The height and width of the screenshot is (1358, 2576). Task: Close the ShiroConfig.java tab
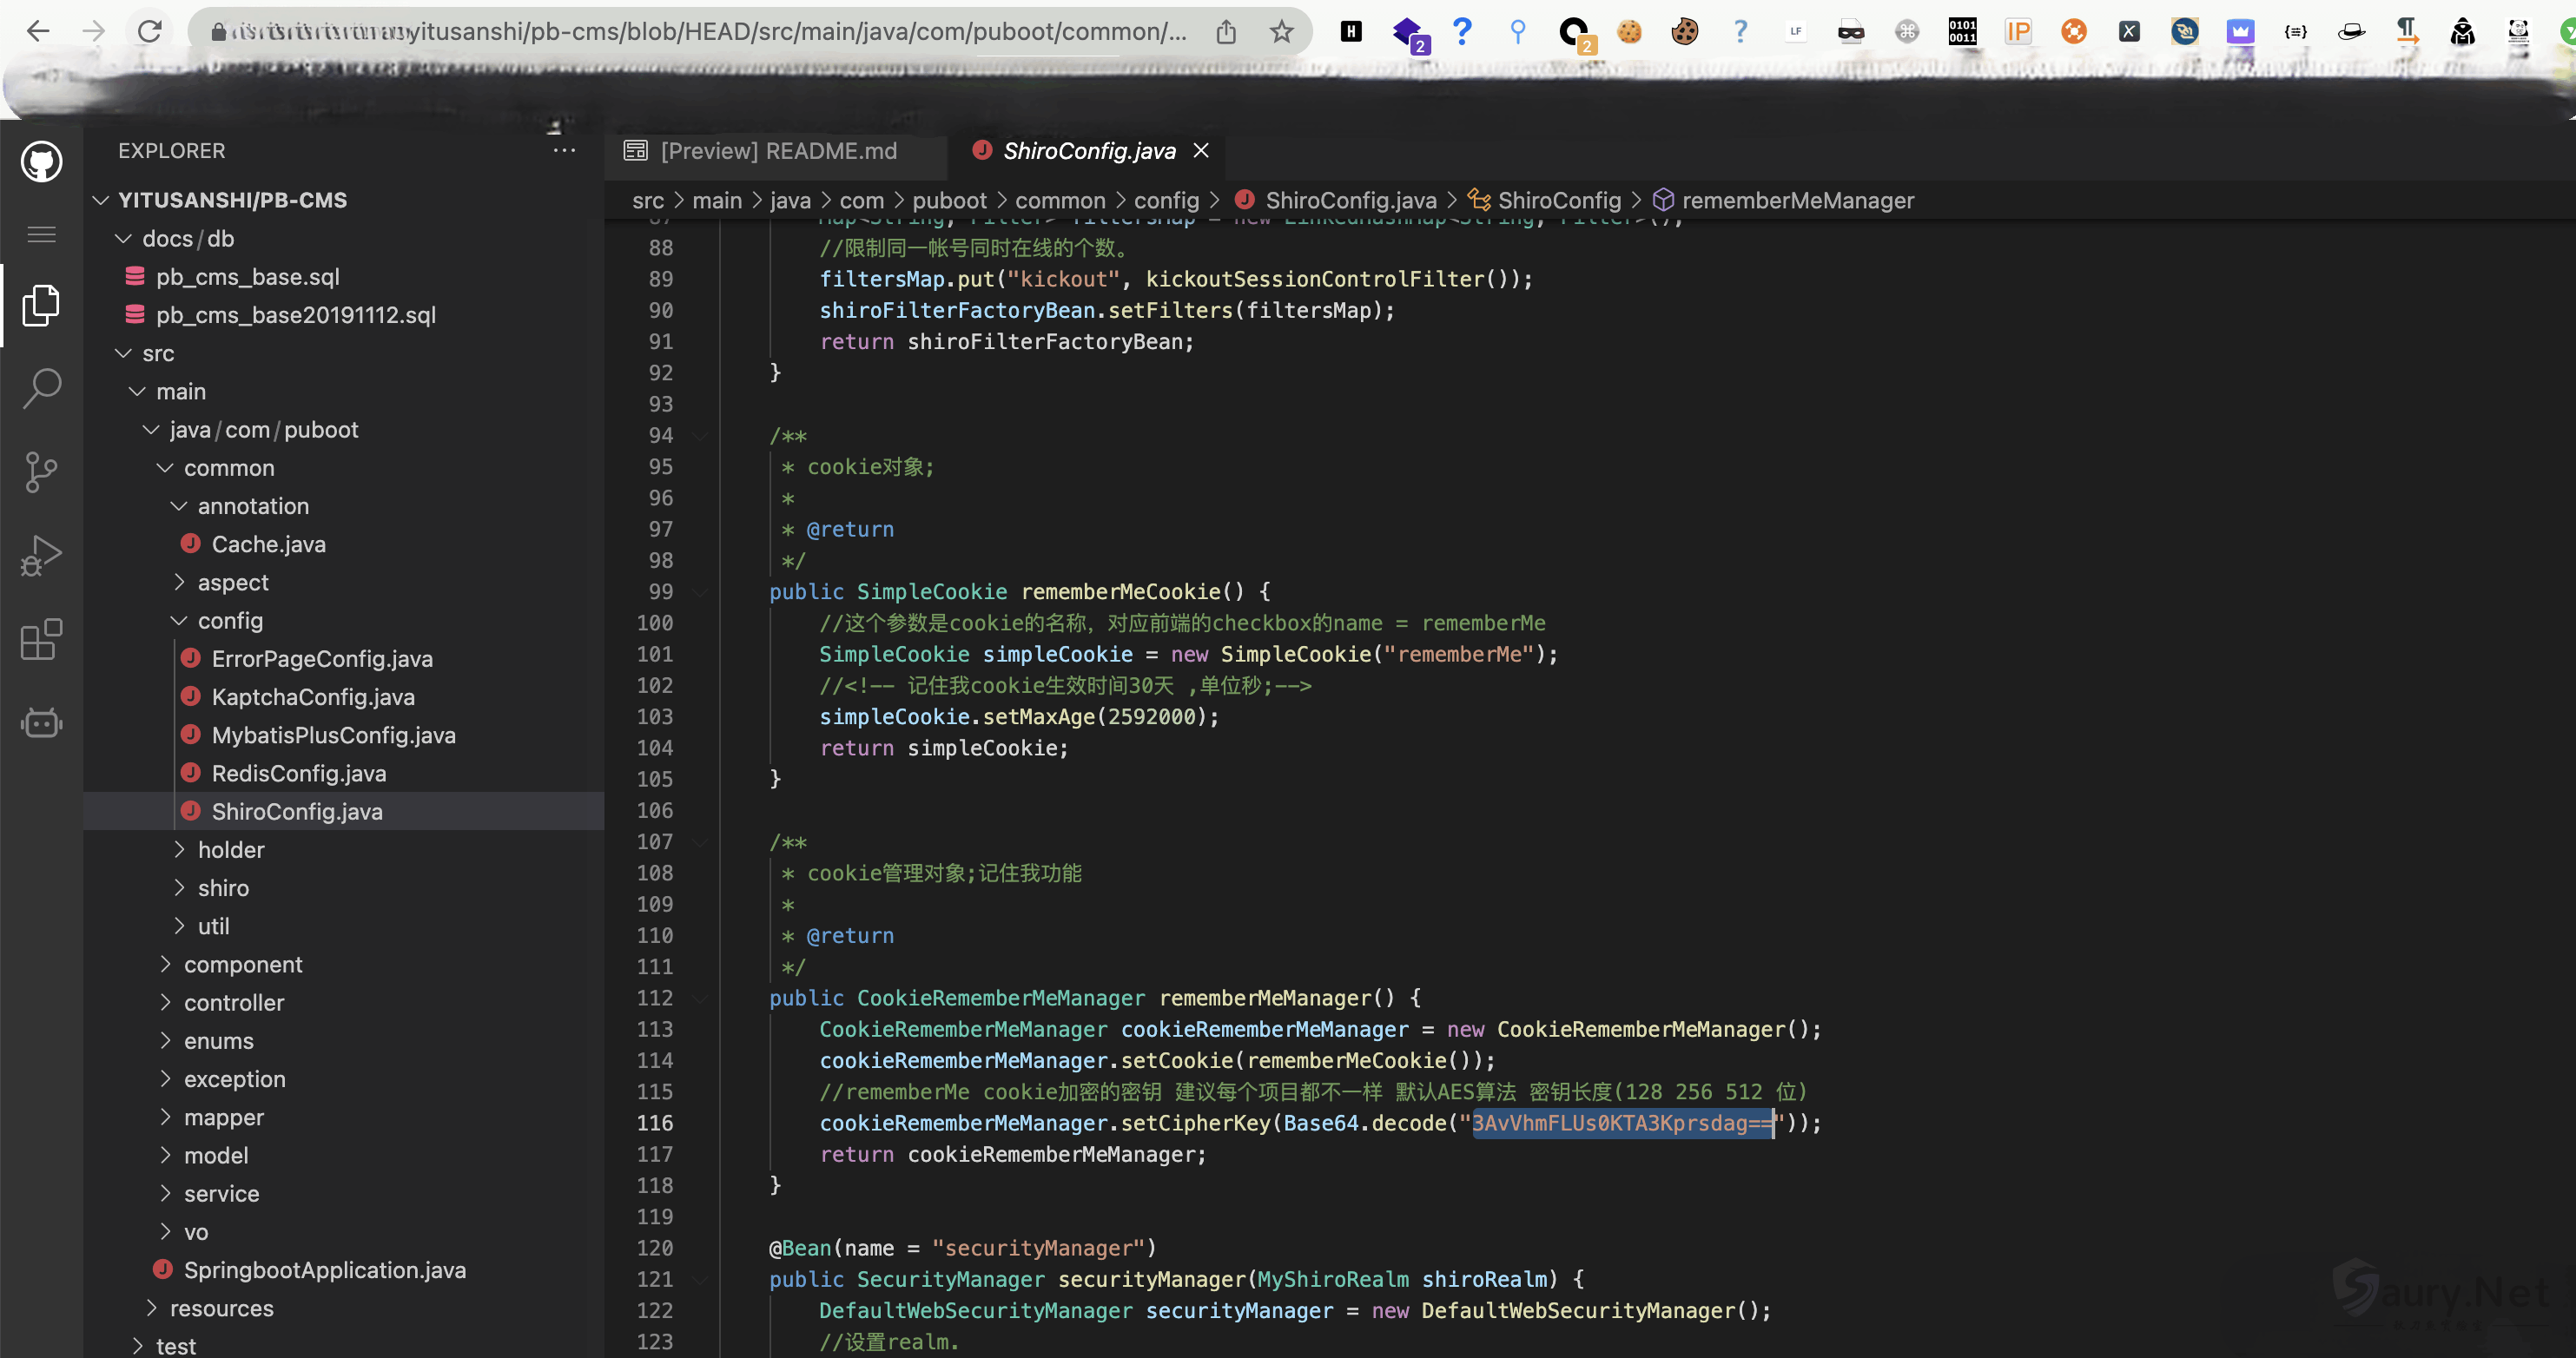pyautogui.click(x=1201, y=151)
